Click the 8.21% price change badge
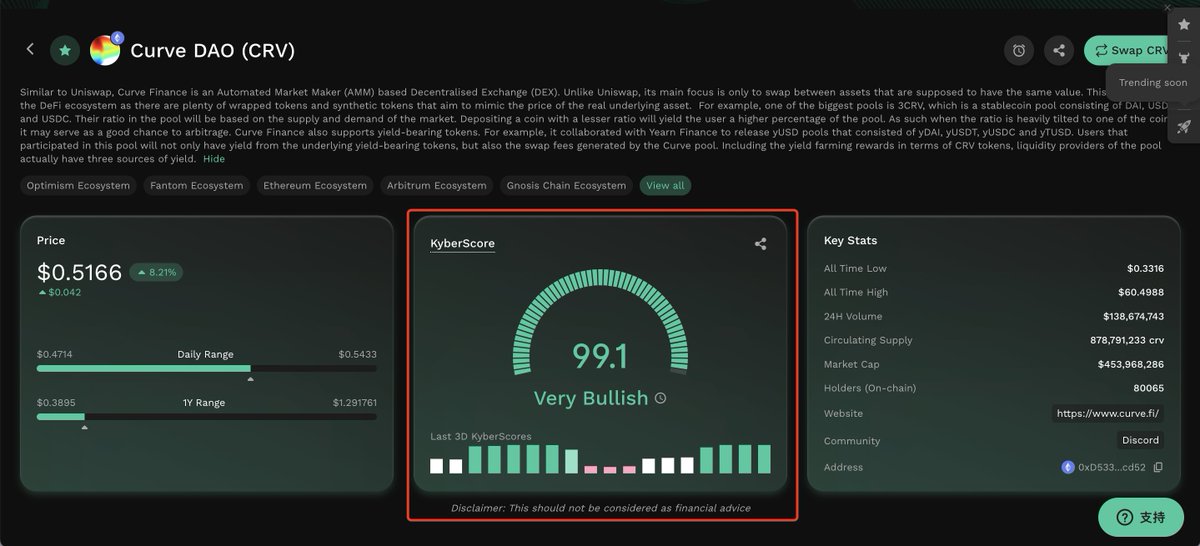The image size is (1200, 546). (154, 272)
